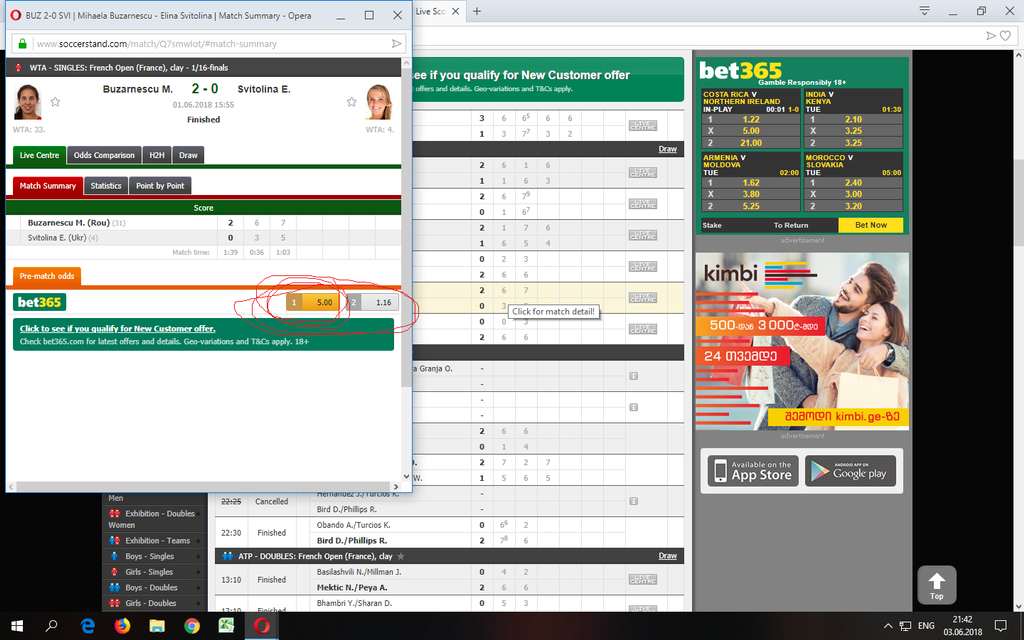
Task: Launch Firefox from taskbar
Action: (x=122, y=626)
